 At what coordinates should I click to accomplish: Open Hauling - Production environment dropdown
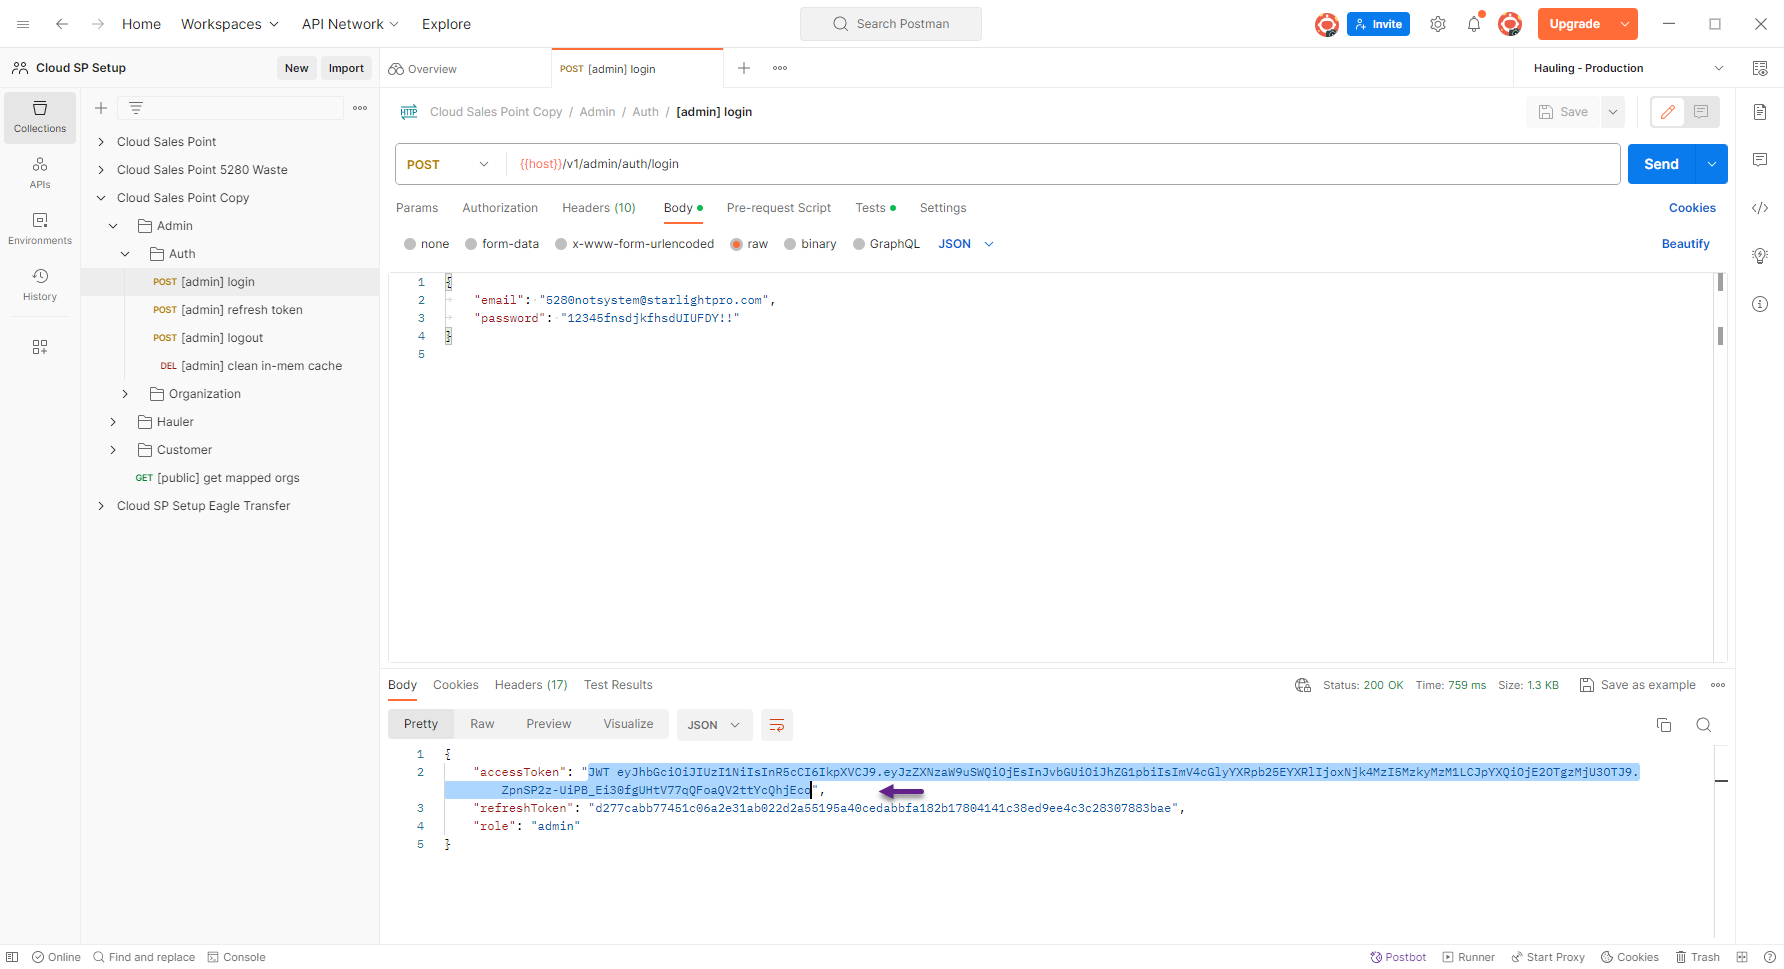(1628, 68)
